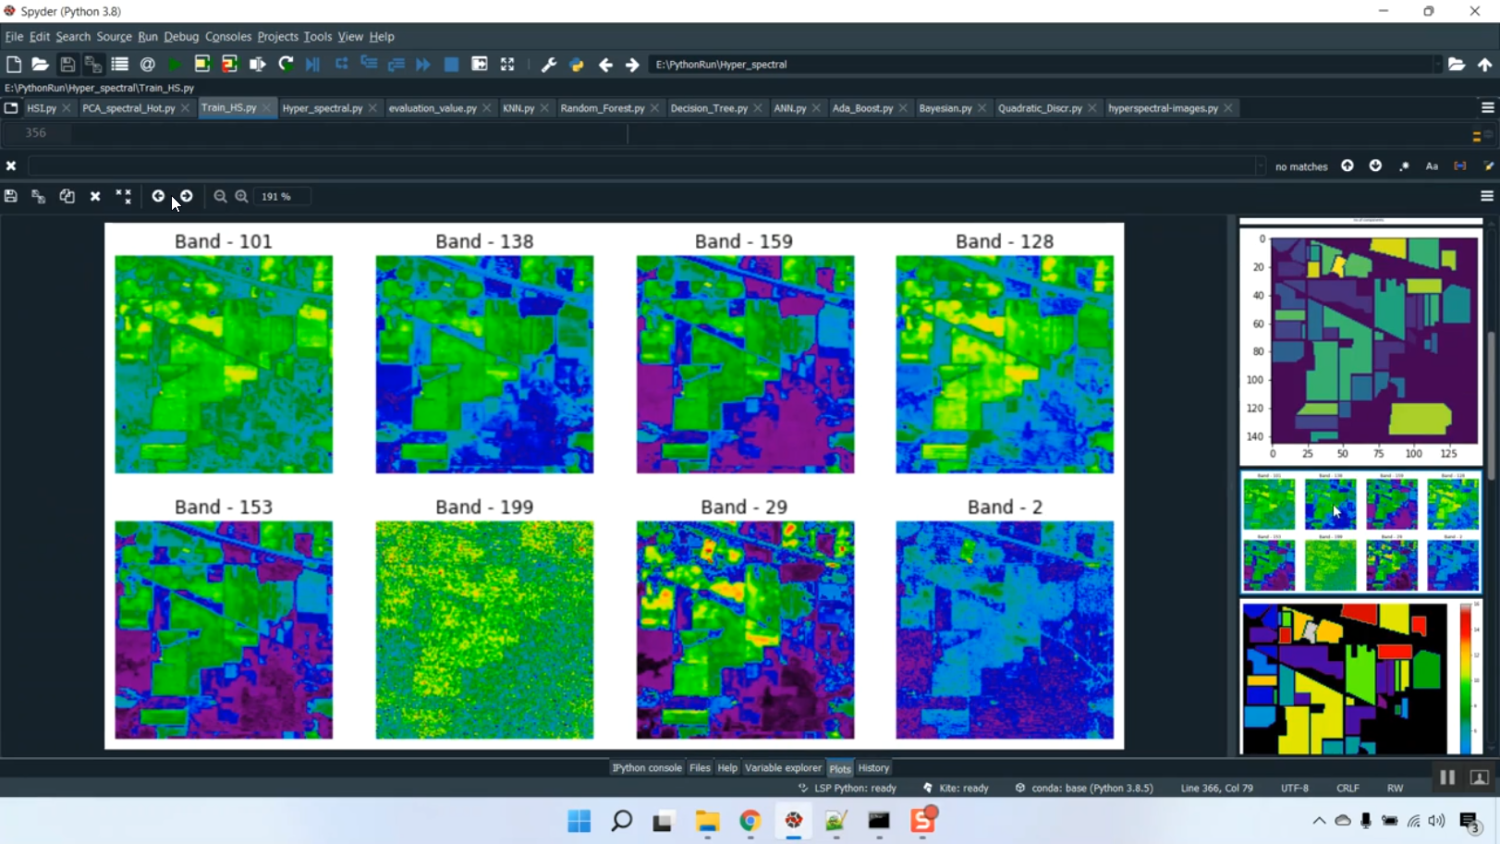Open the editor tabs options menu
The height and width of the screenshot is (844, 1500).
point(1487,108)
